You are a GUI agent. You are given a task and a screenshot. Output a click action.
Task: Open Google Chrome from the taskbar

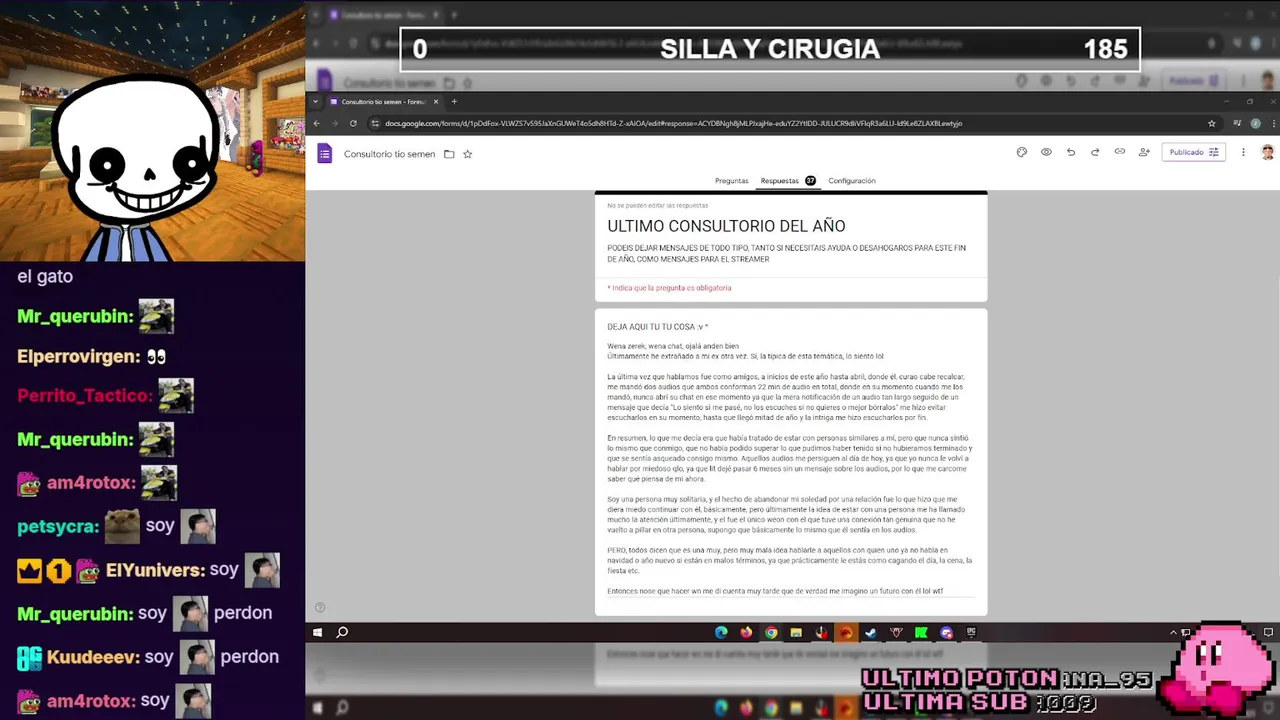771,632
